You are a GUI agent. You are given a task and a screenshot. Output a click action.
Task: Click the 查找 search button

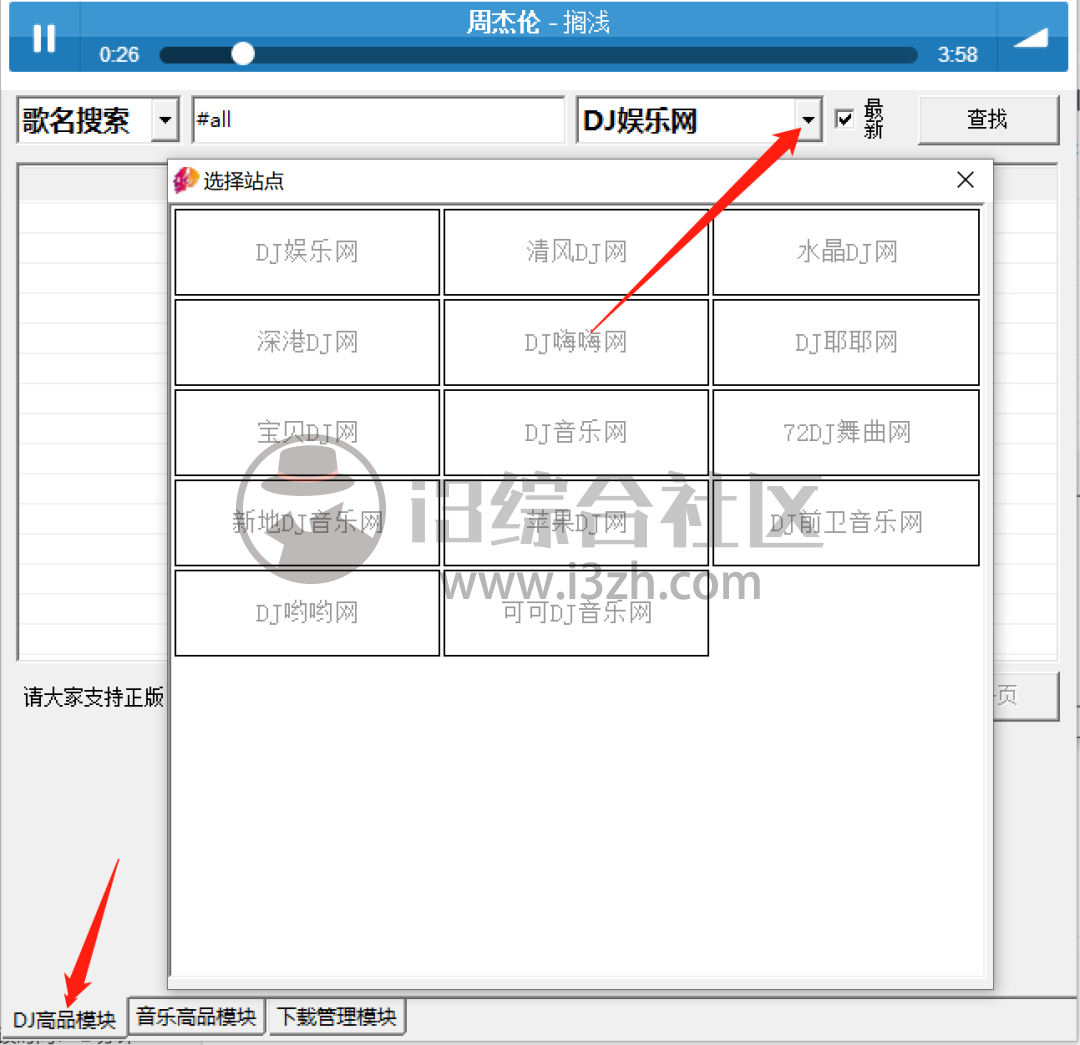pos(988,120)
